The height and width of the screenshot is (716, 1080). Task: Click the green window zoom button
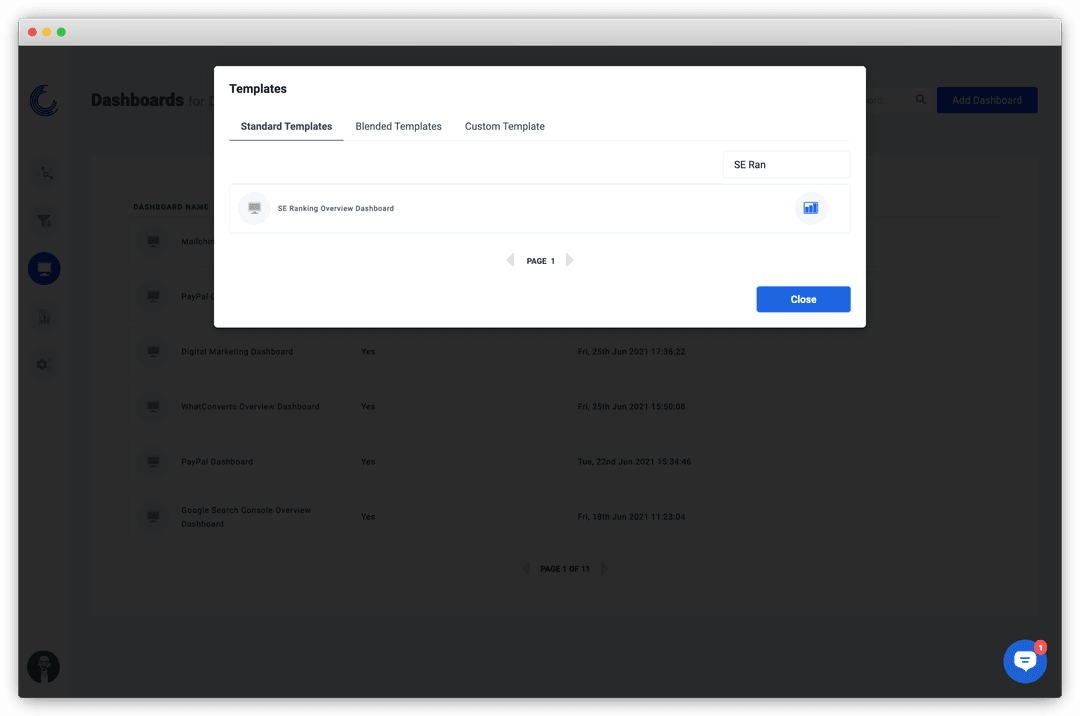pos(61,32)
